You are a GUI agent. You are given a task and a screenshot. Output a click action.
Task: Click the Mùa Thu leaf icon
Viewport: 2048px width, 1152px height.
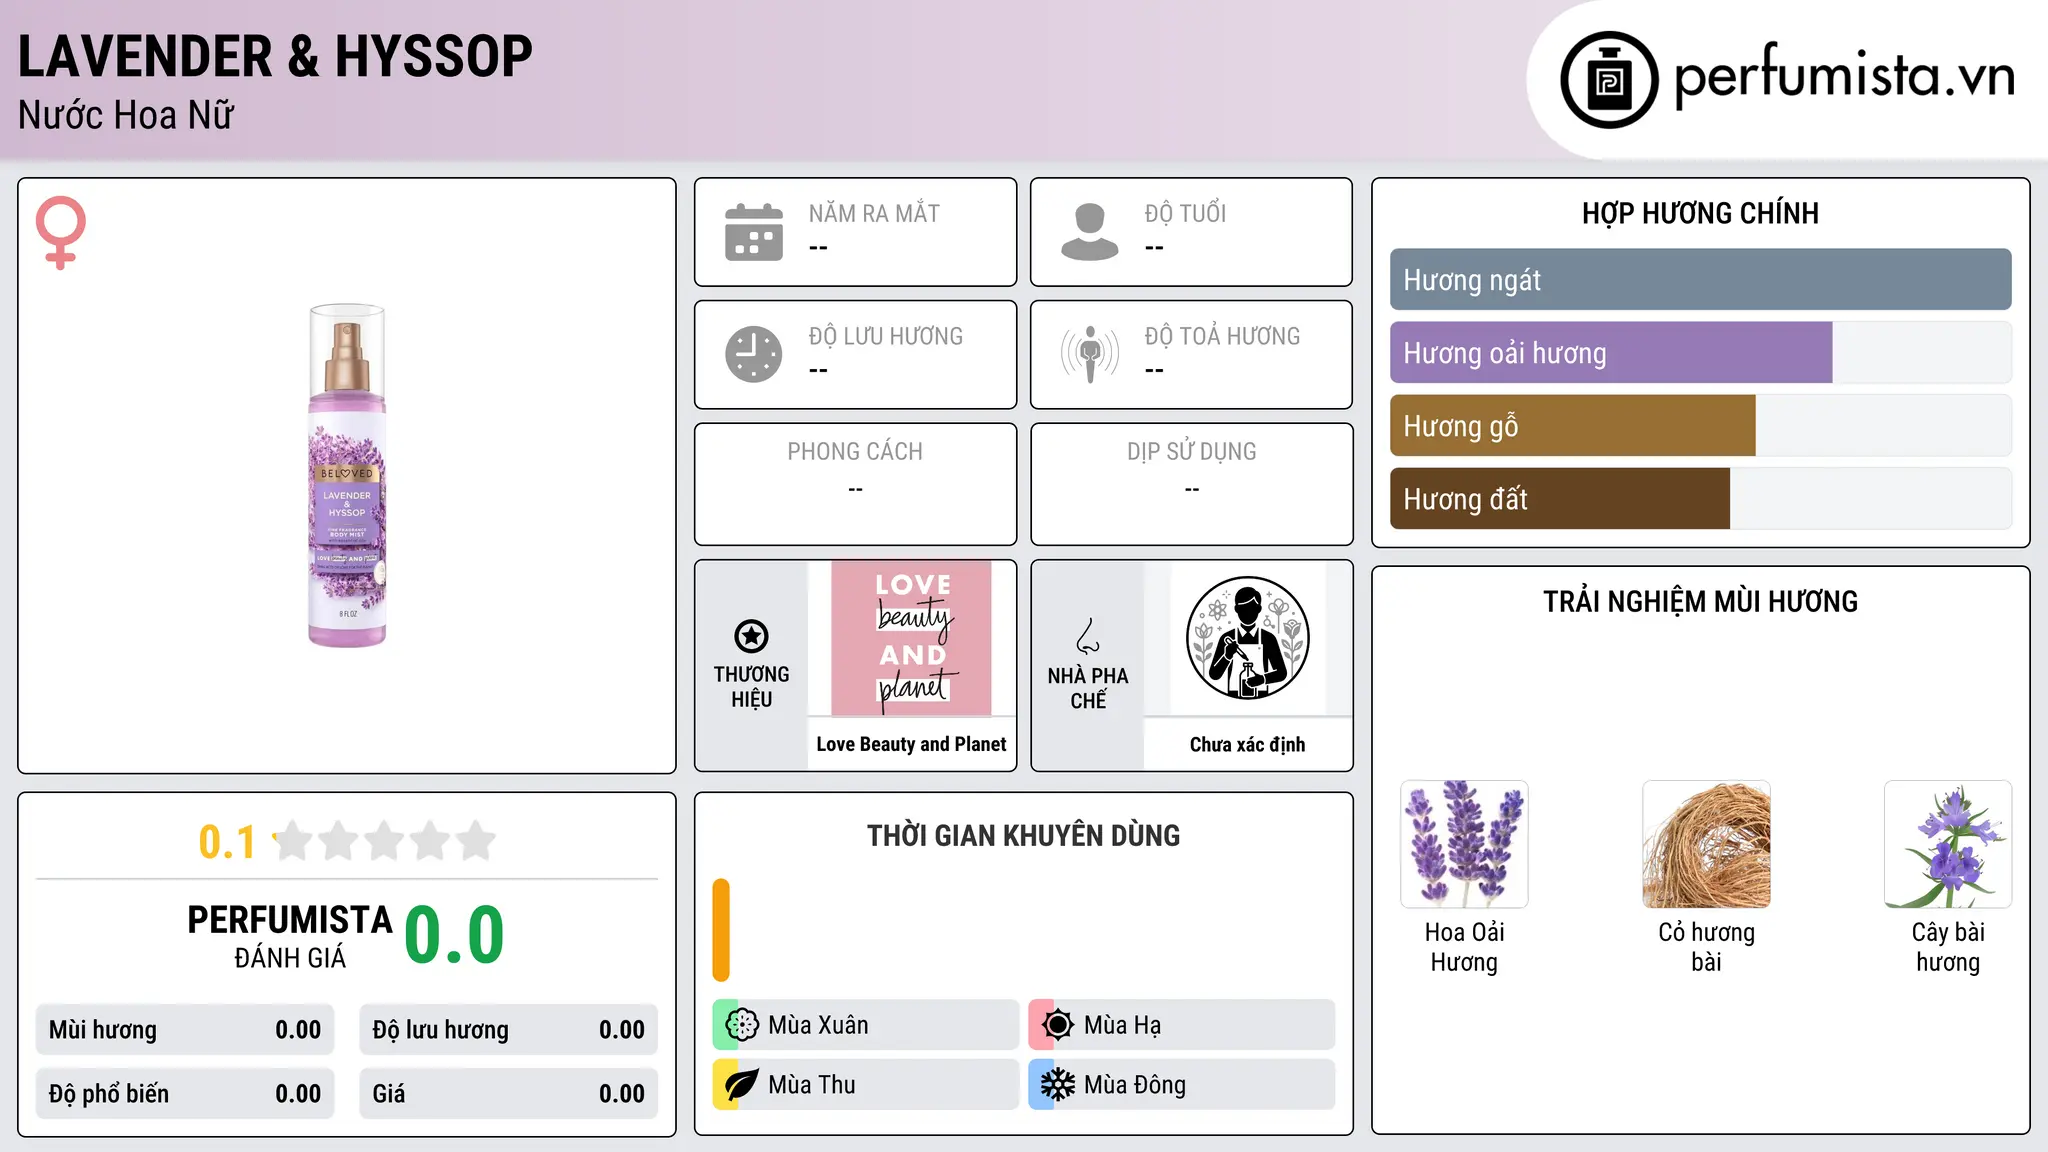pos(742,1085)
